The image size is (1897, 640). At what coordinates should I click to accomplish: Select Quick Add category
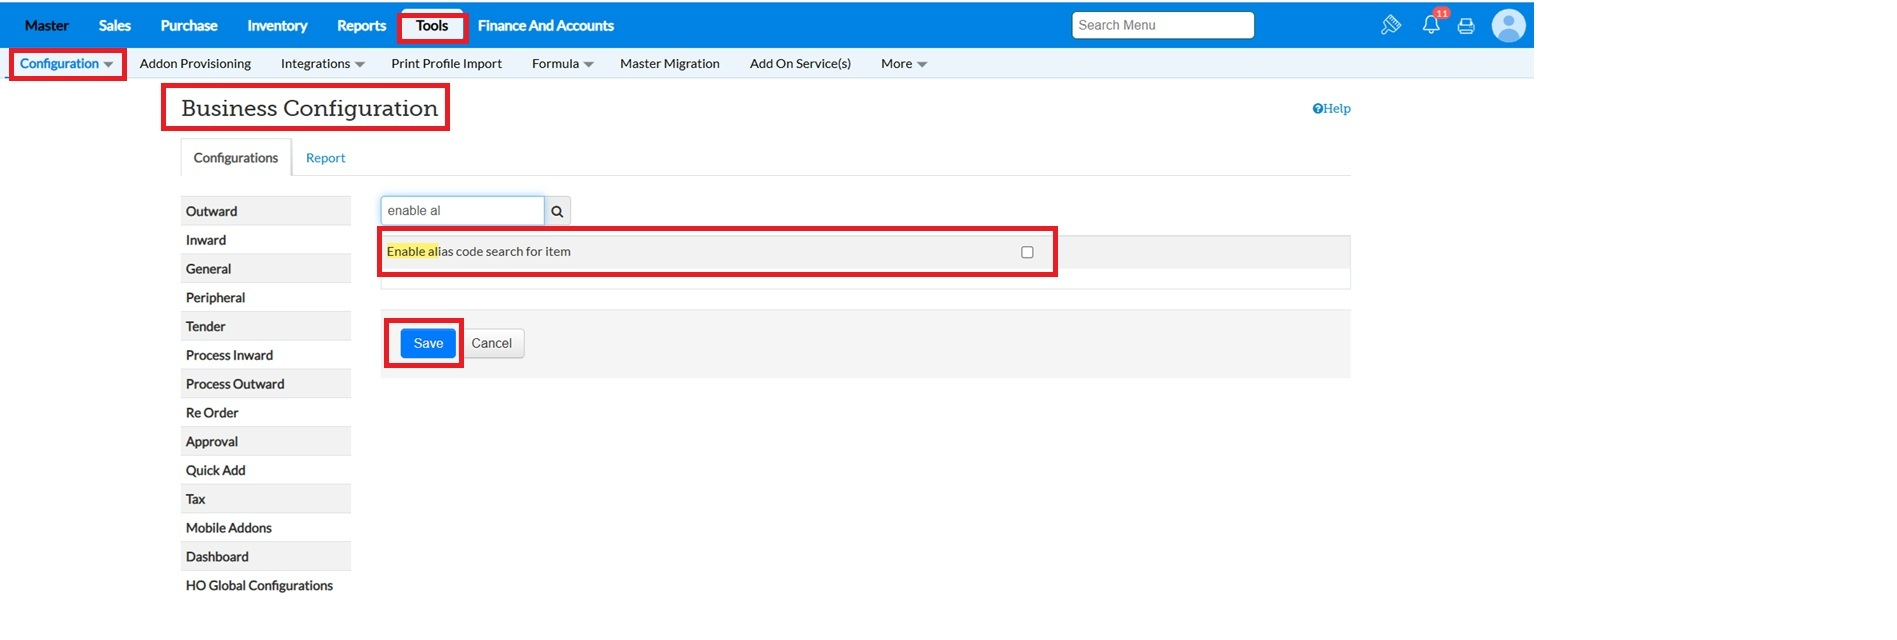(266, 470)
